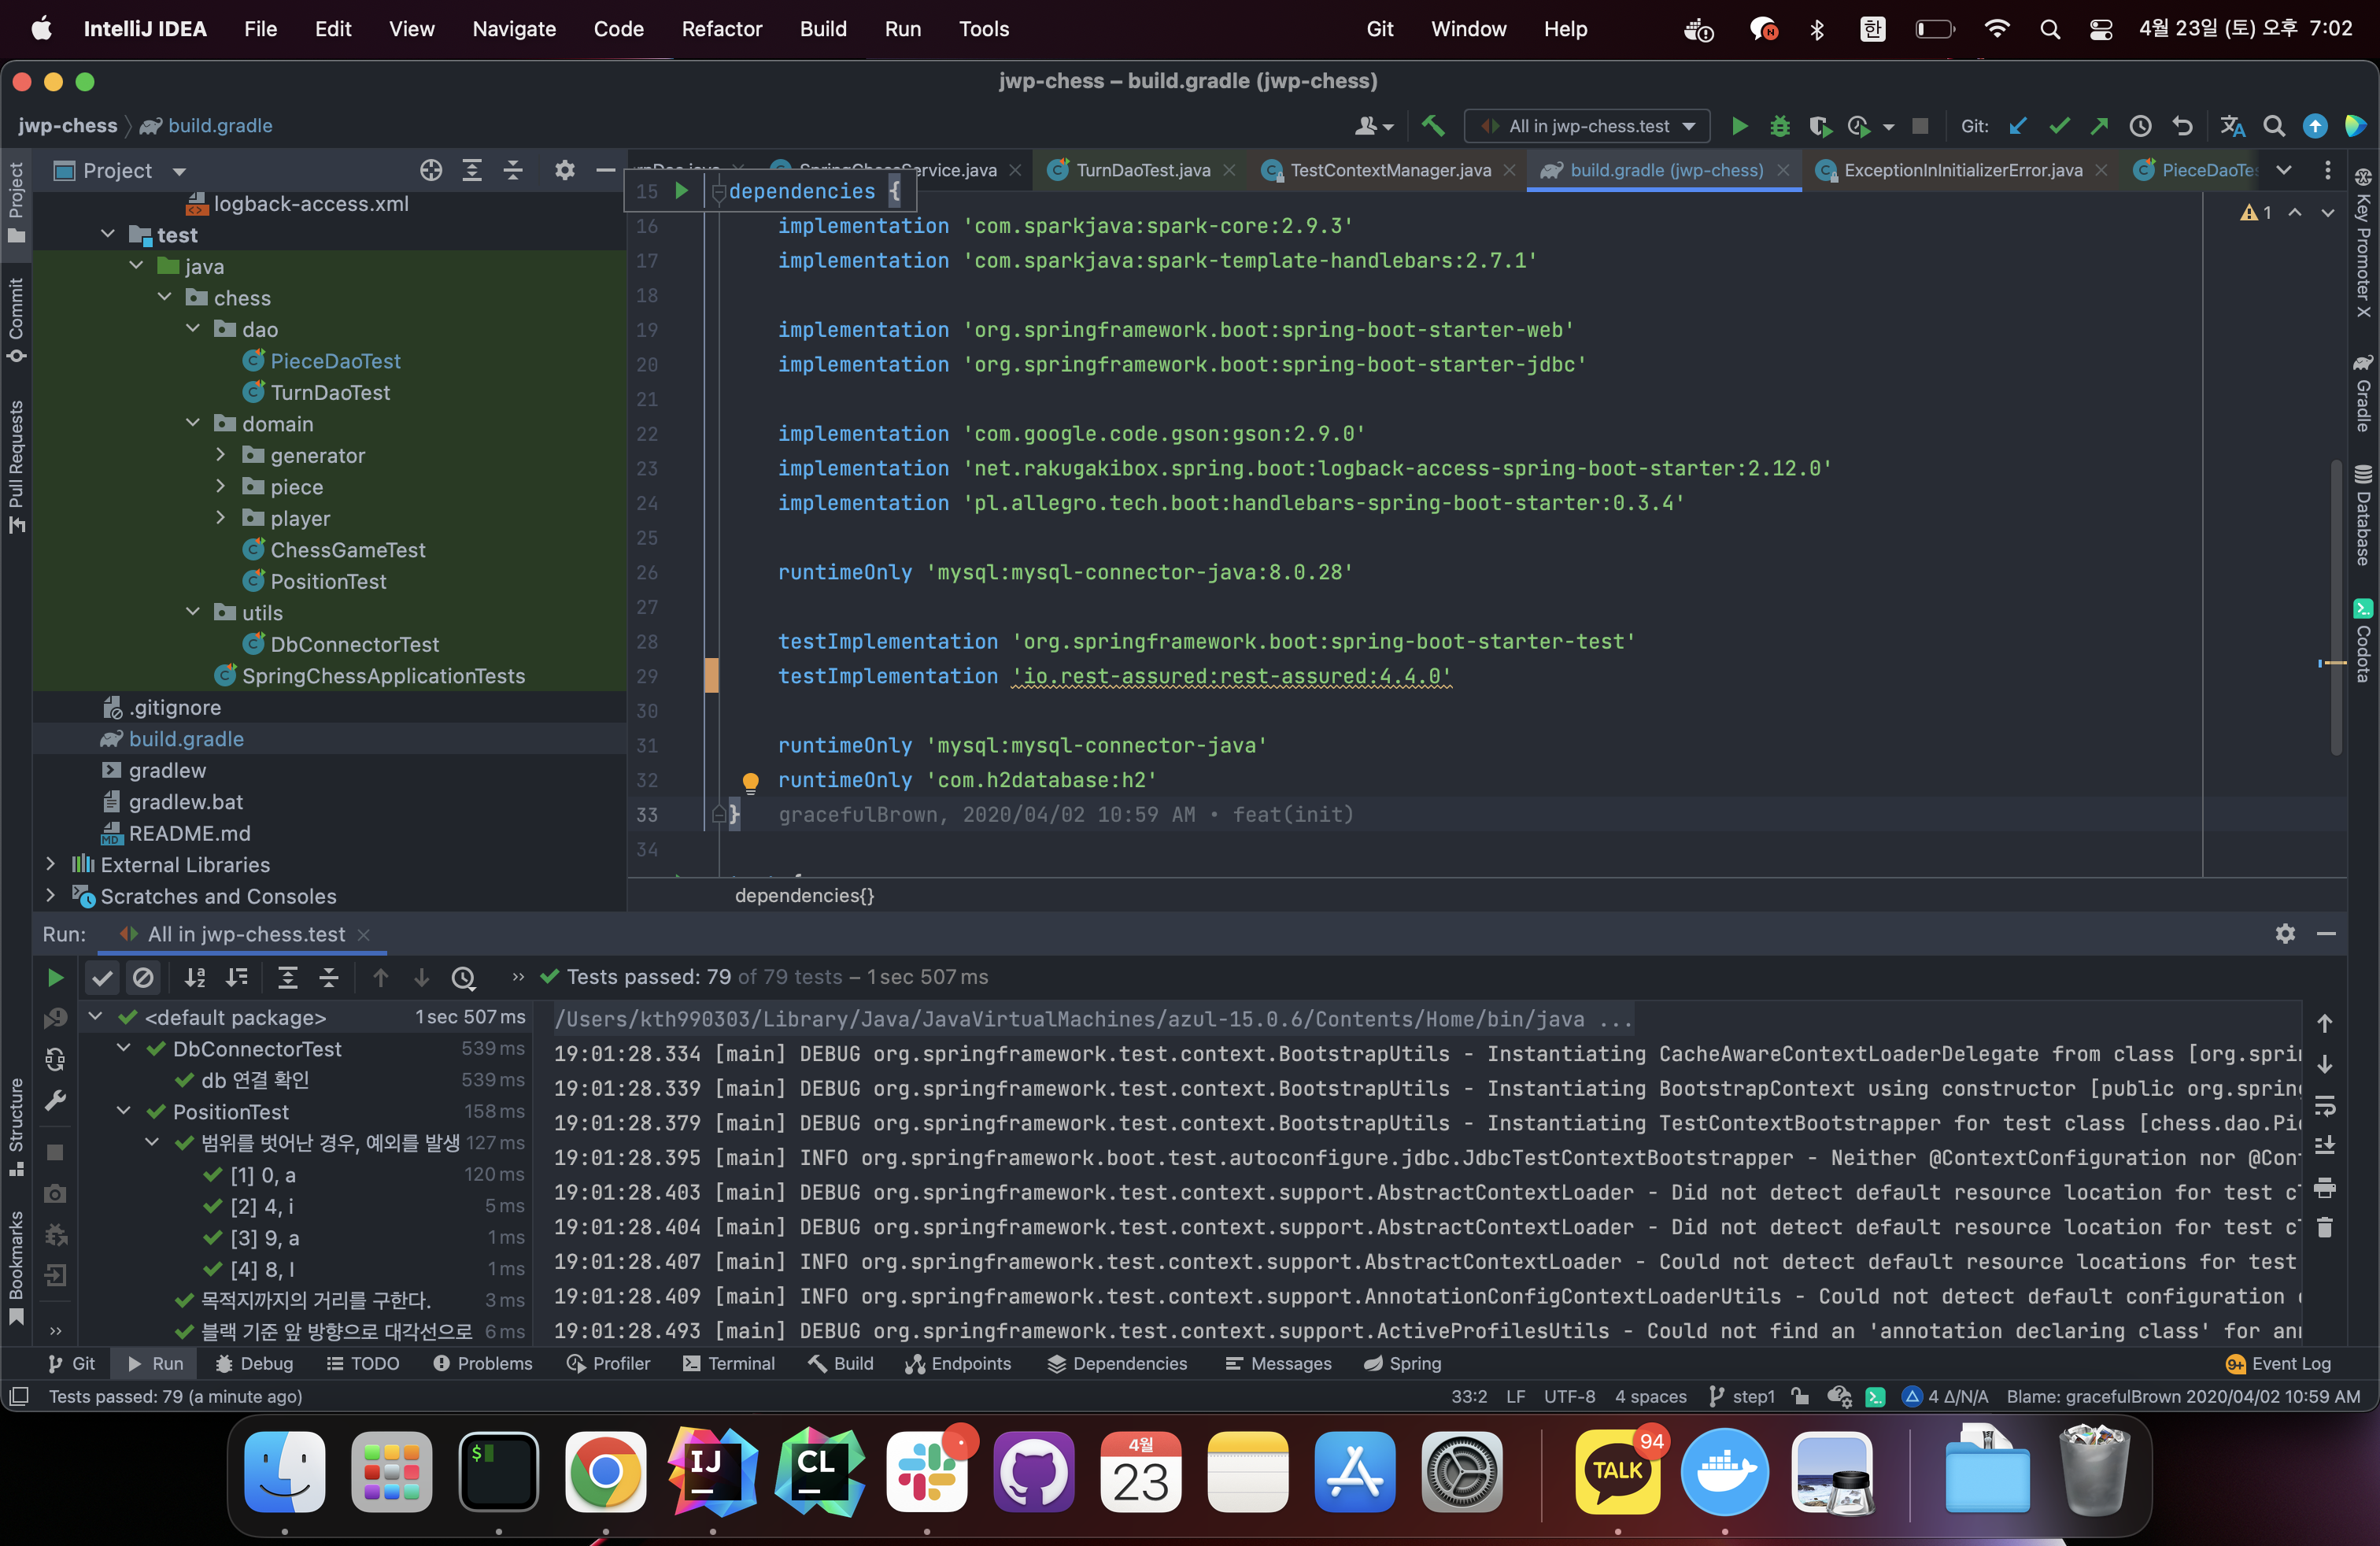Toggle soft-wrap in run console

pyautogui.click(x=2325, y=1105)
